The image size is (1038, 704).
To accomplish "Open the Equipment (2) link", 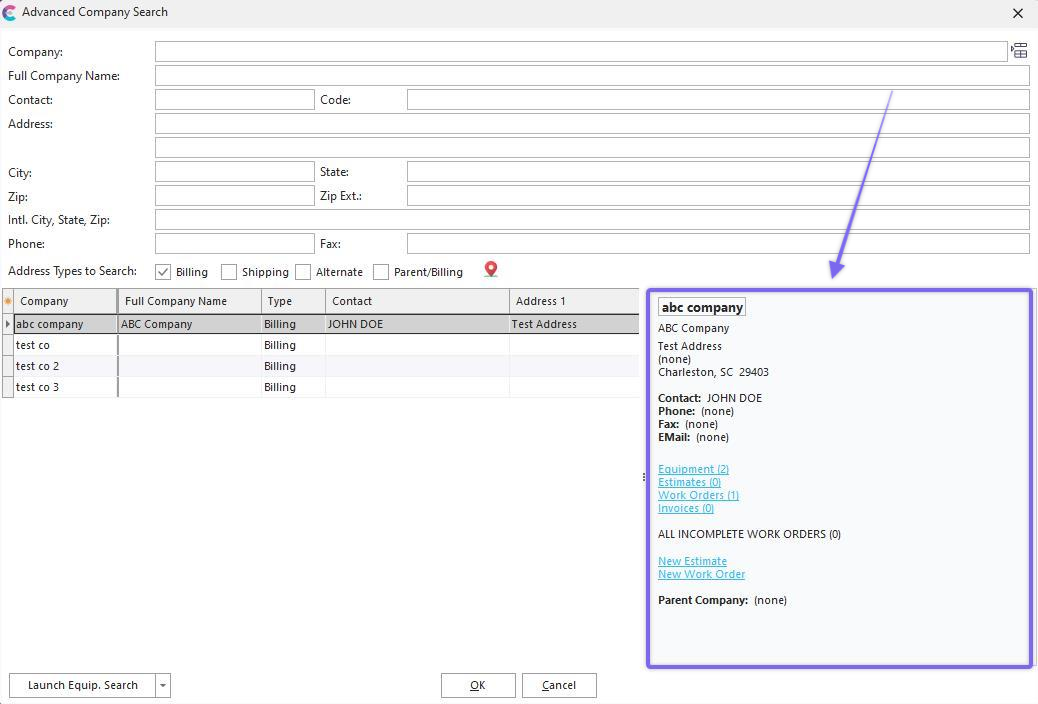I will coord(693,469).
